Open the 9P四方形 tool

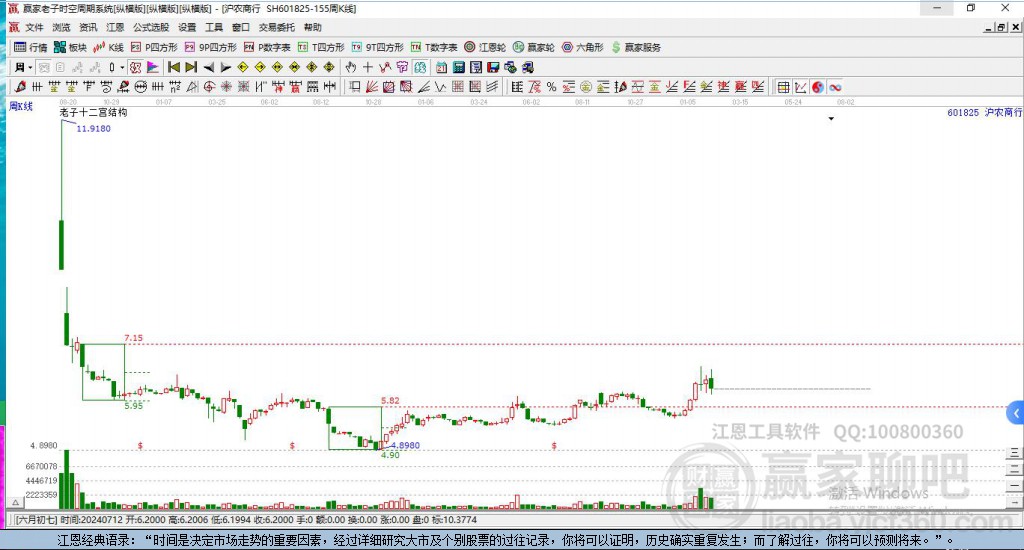[x=211, y=47]
